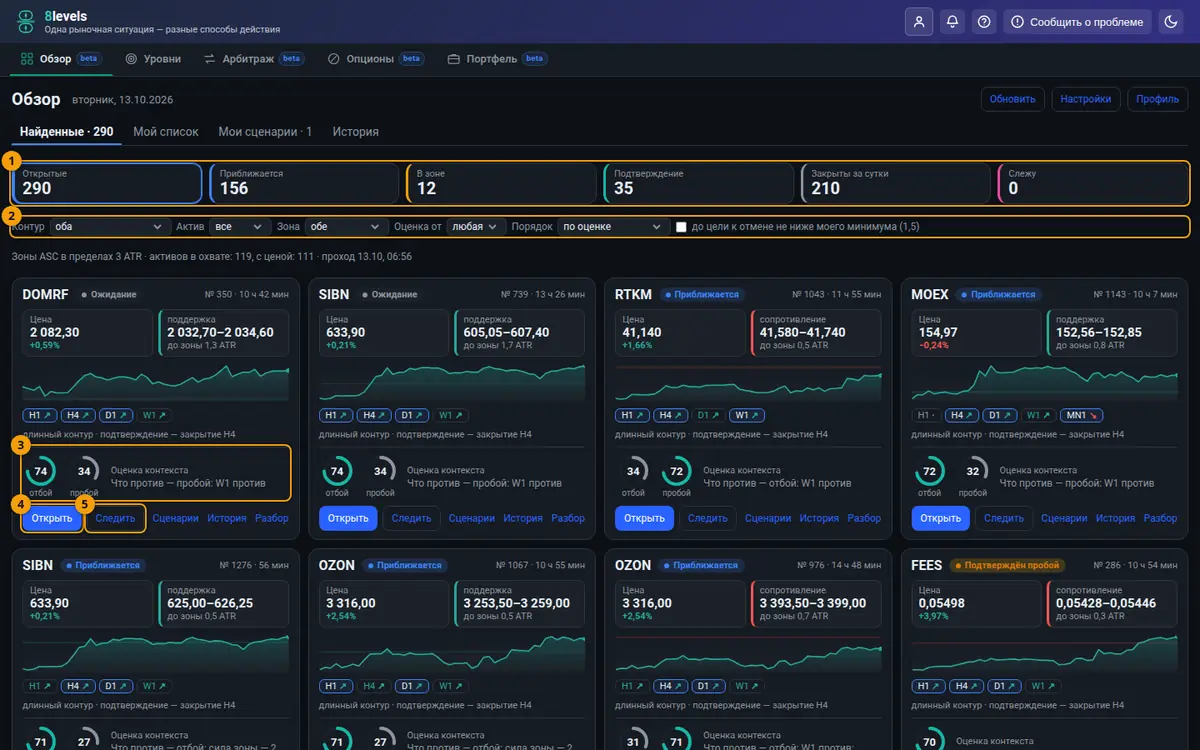This screenshot has height=750, width=1200.
Task: Open the user account icon in header
Action: 918,22
